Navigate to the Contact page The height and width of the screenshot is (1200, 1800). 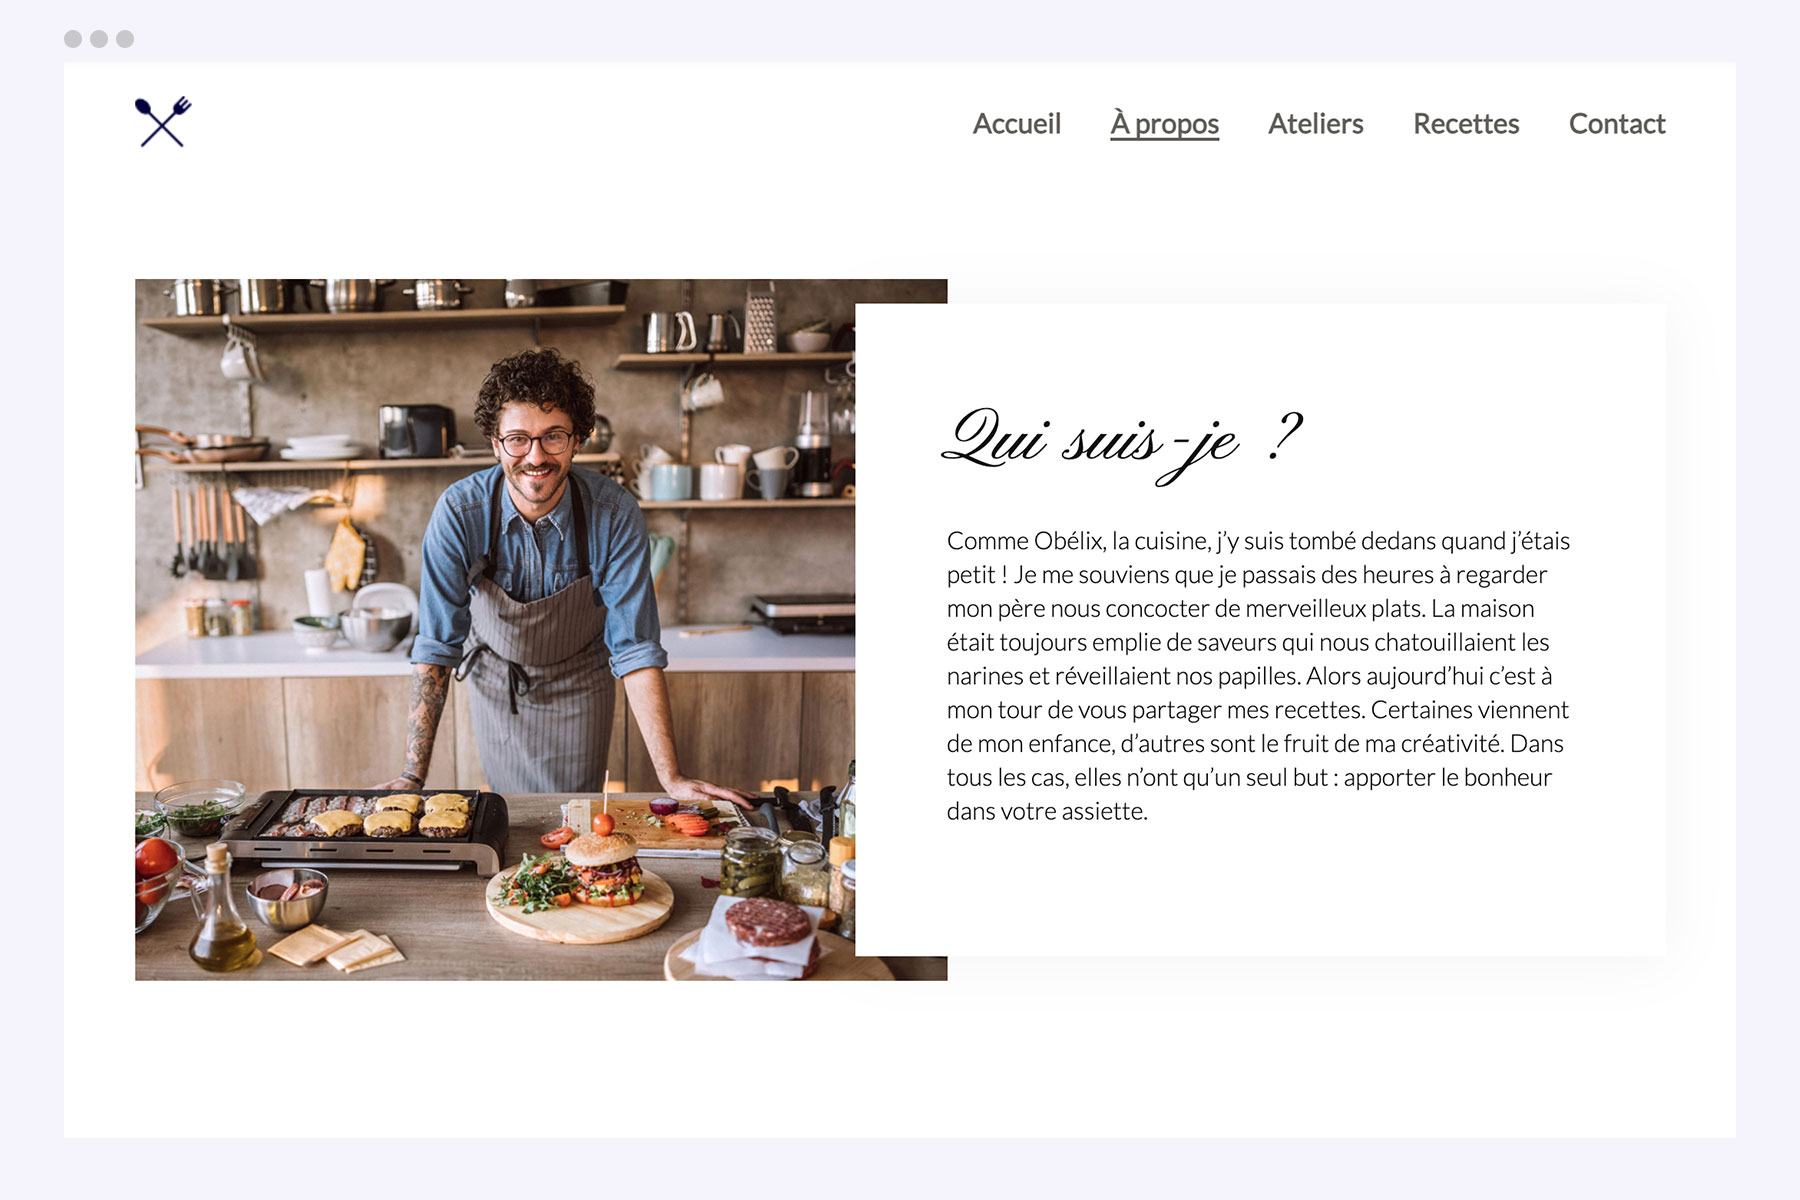click(1617, 124)
